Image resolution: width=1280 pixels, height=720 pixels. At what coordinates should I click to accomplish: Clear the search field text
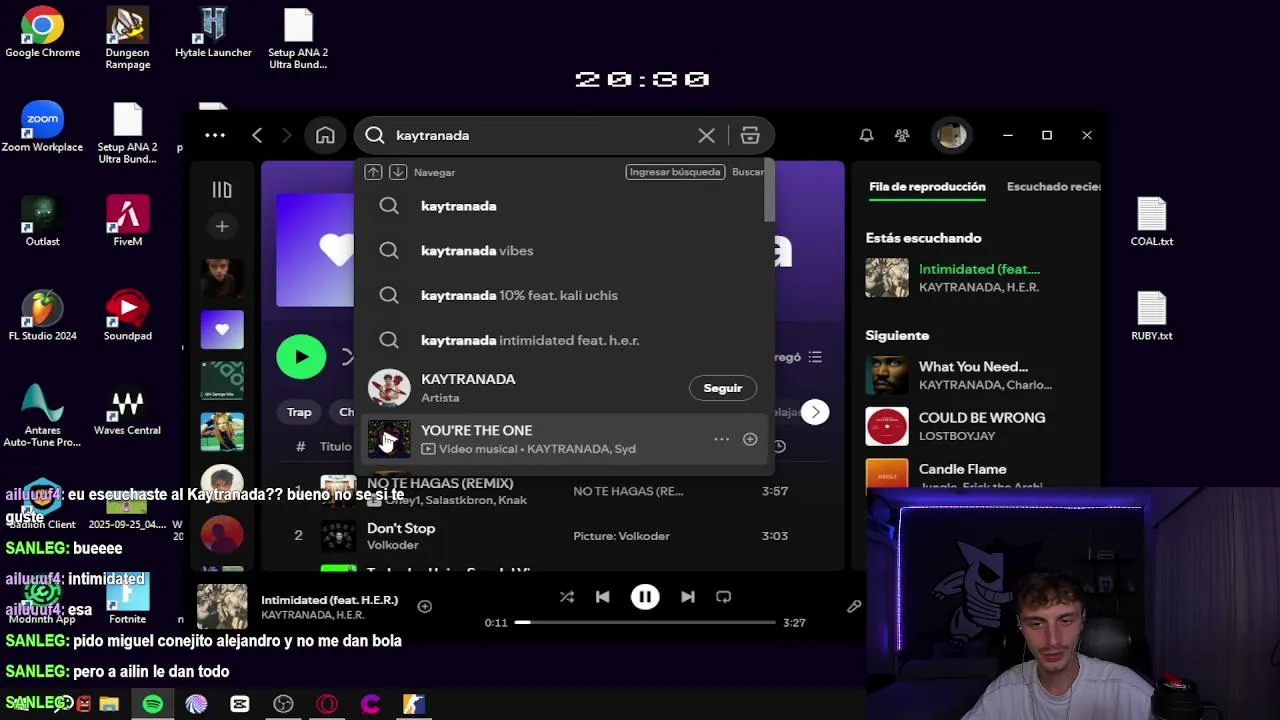[706, 135]
